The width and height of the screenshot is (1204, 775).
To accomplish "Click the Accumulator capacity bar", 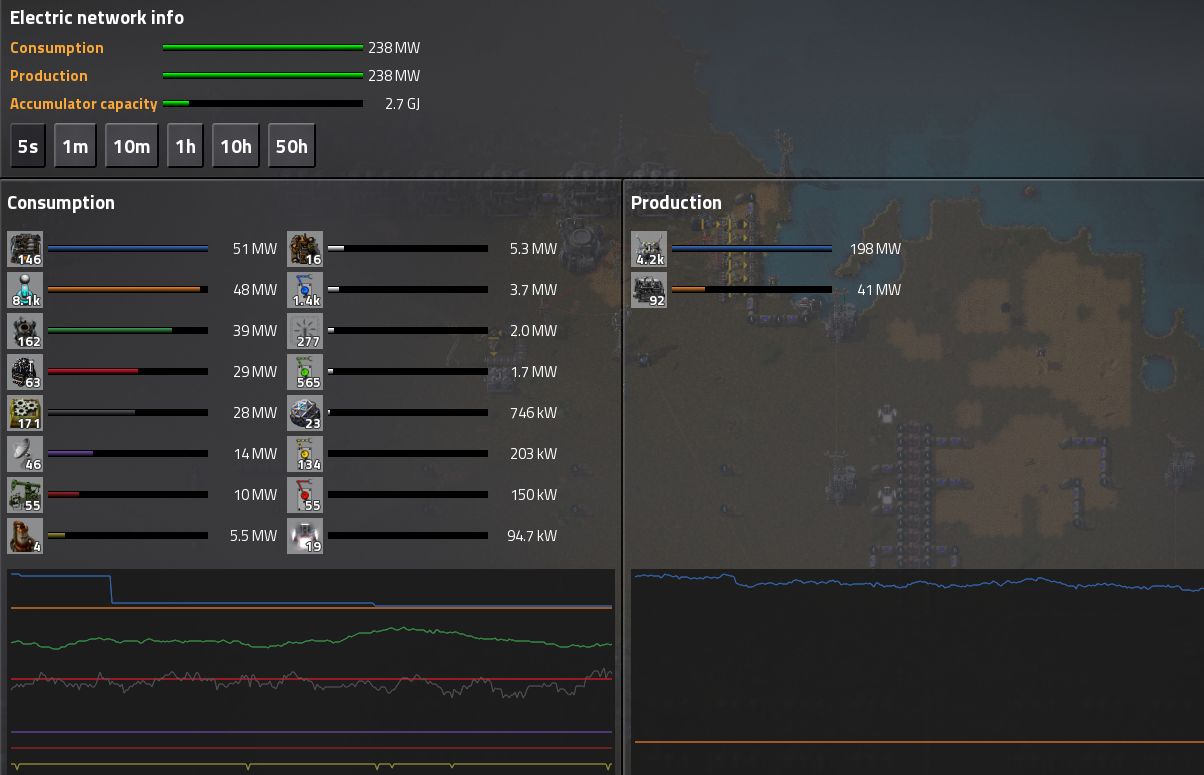I will pyautogui.click(x=262, y=104).
